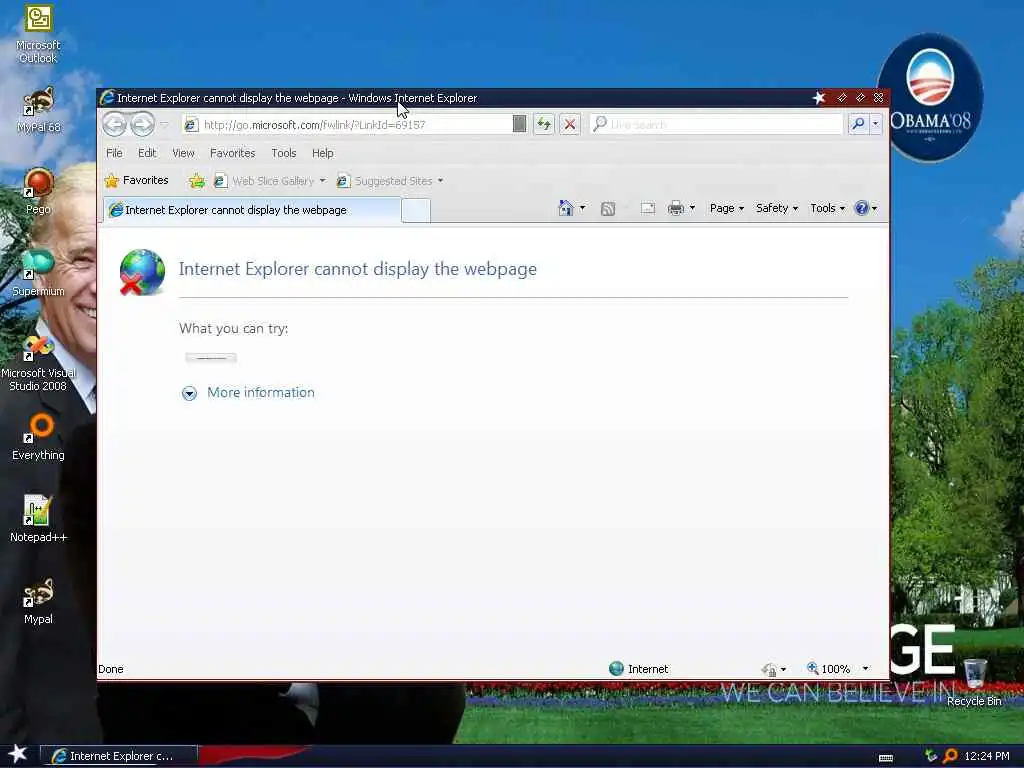
Task: Open Microsoft Visual Studio 2008 shortcut
Action: 38,362
